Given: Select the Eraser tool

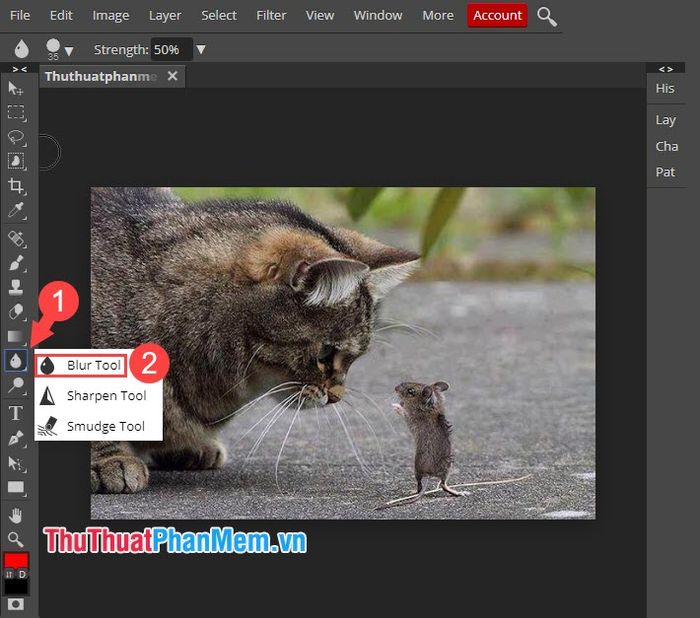Looking at the screenshot, I should click(16, 311).
